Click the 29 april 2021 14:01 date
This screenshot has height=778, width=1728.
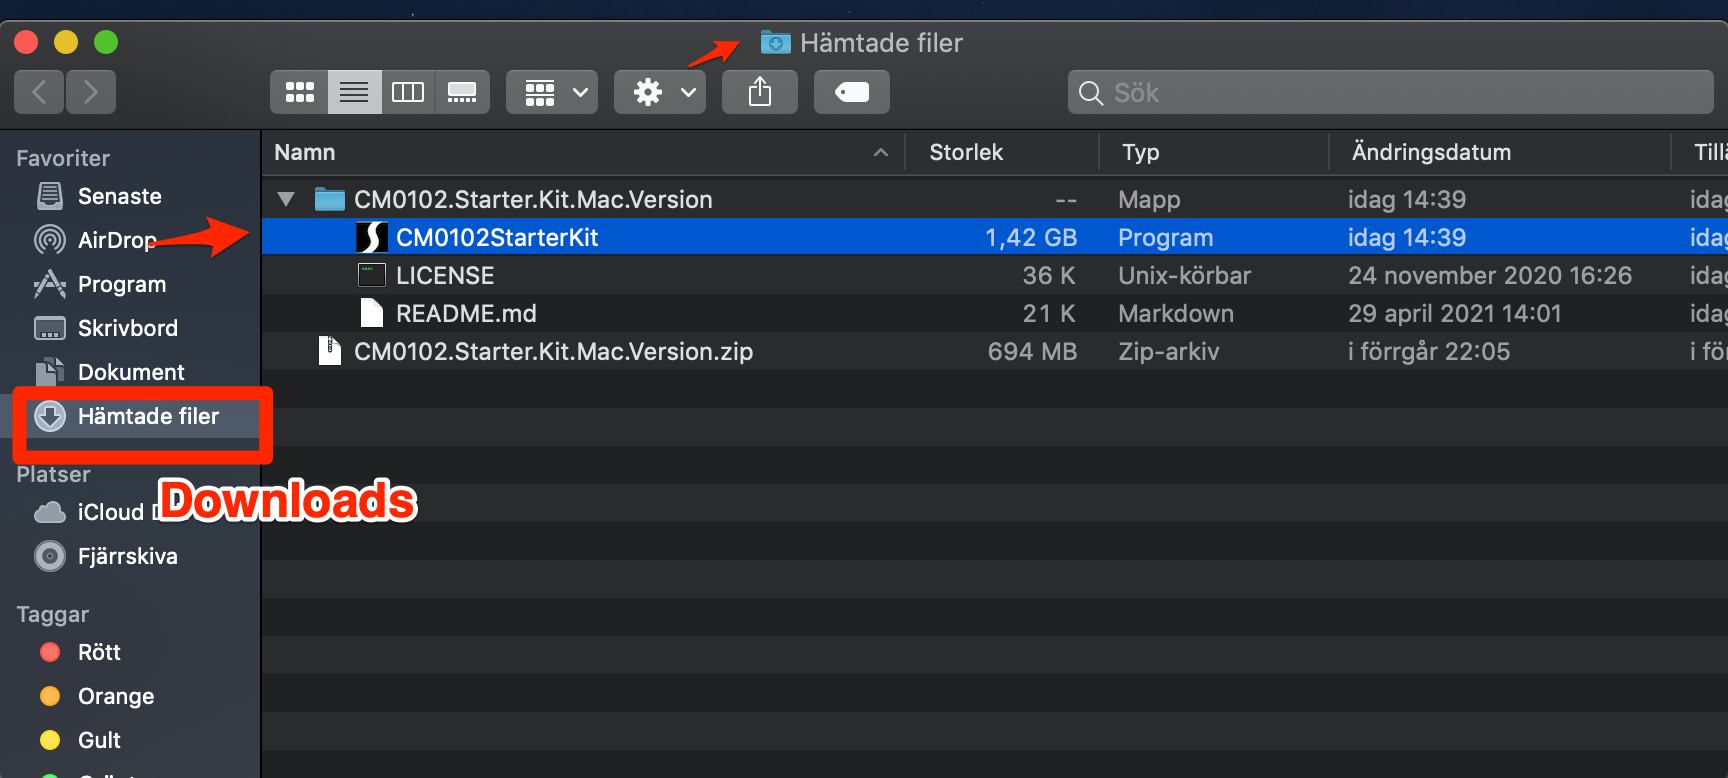[1455, 313]
